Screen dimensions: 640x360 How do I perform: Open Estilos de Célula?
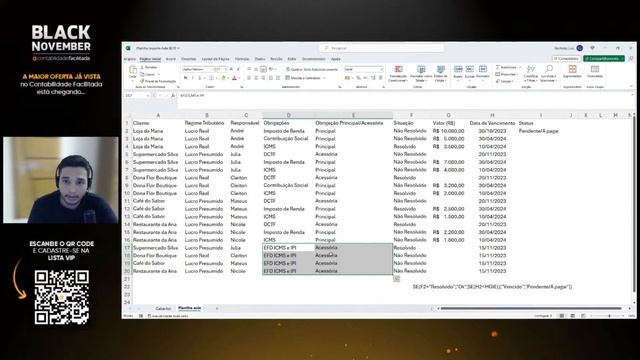[440, 73]
